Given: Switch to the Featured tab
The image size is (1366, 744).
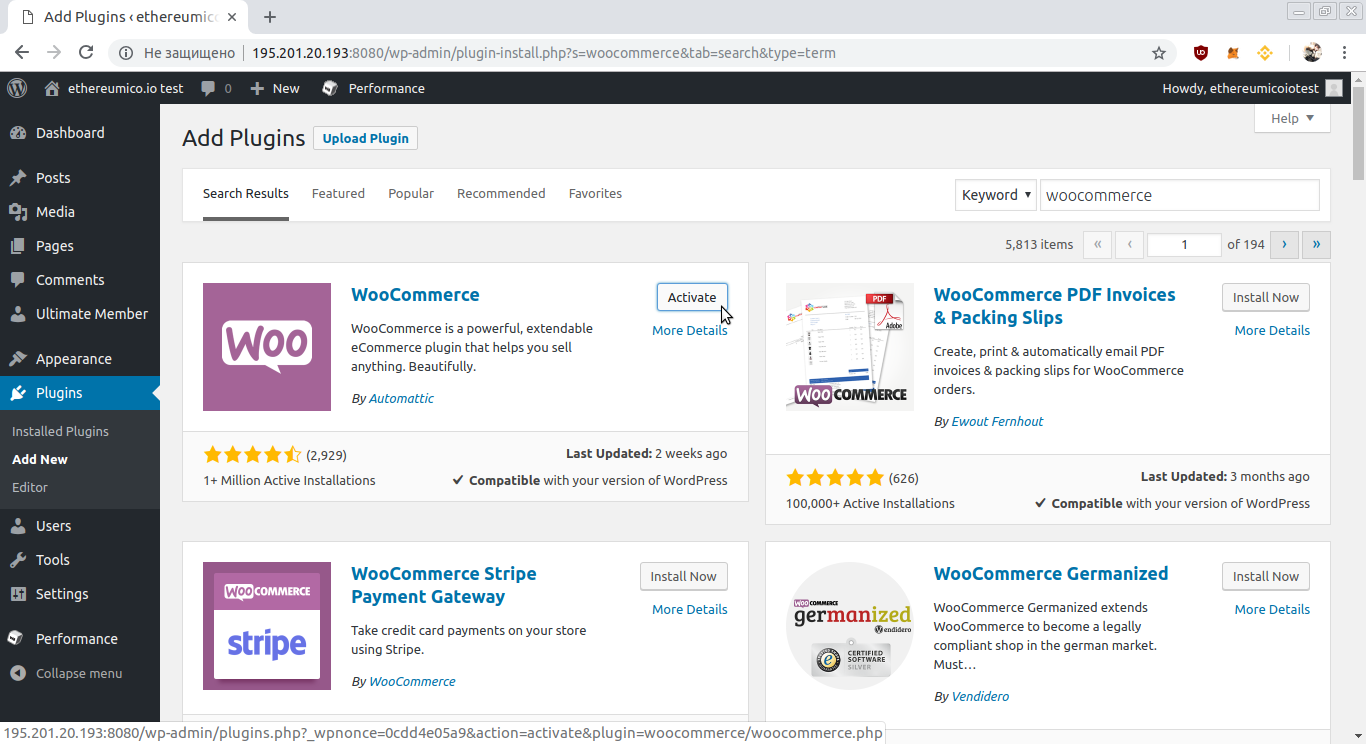Looking at the screenshot, I should (338, 194).
